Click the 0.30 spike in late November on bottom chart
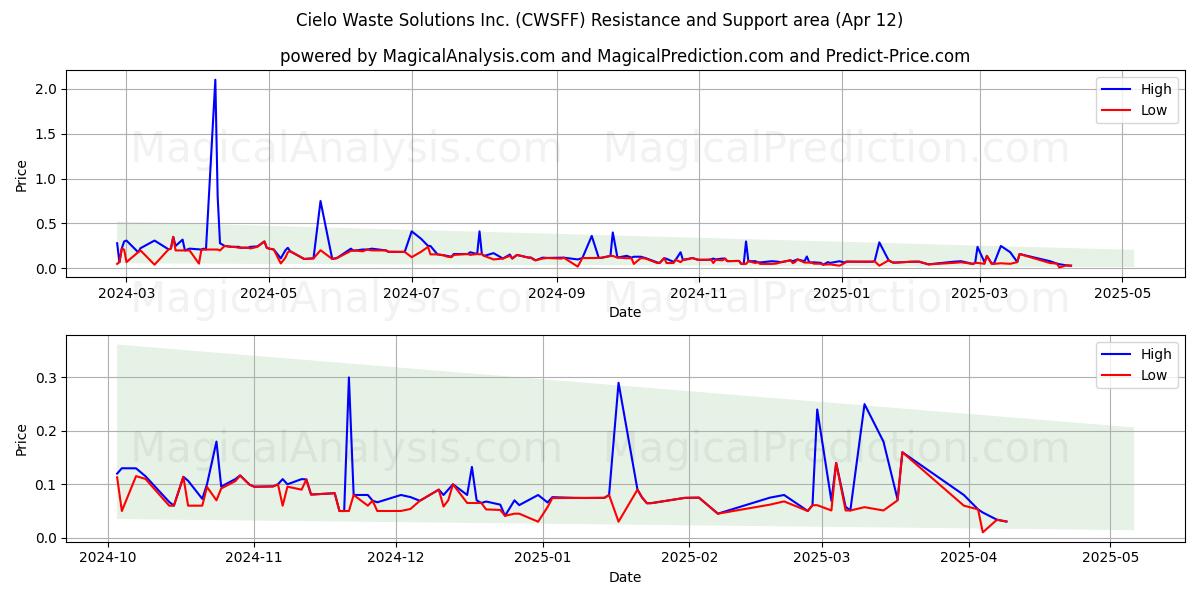The width and height of the screenshot is (1200, 600). pos(349,377)
